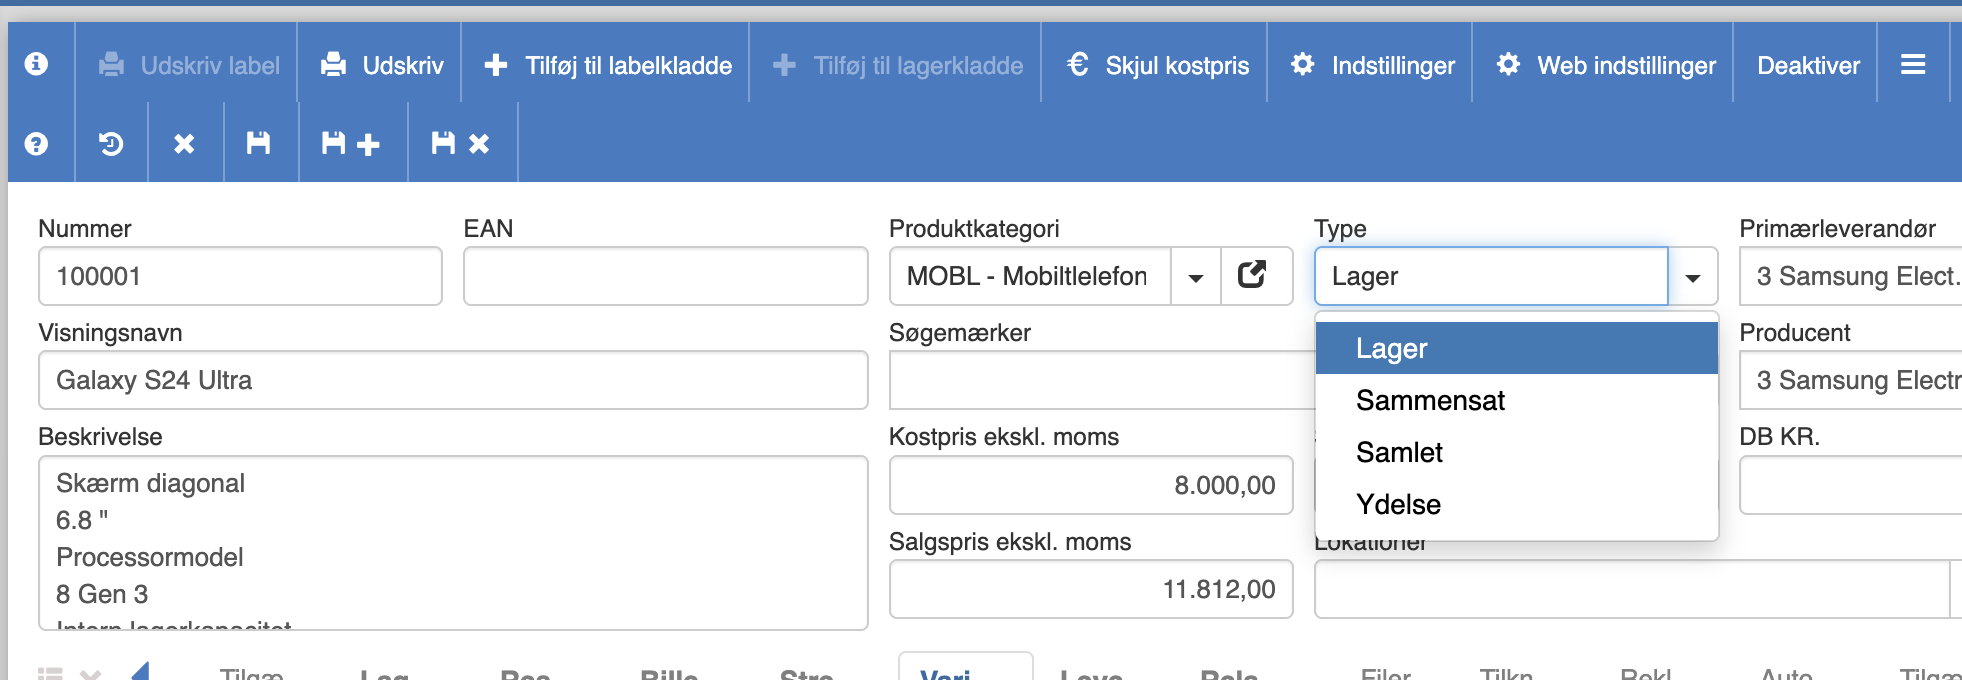Collapse the Type dropdown arrow
This screenshot has height=680, width=1962.
point(1692,277)
